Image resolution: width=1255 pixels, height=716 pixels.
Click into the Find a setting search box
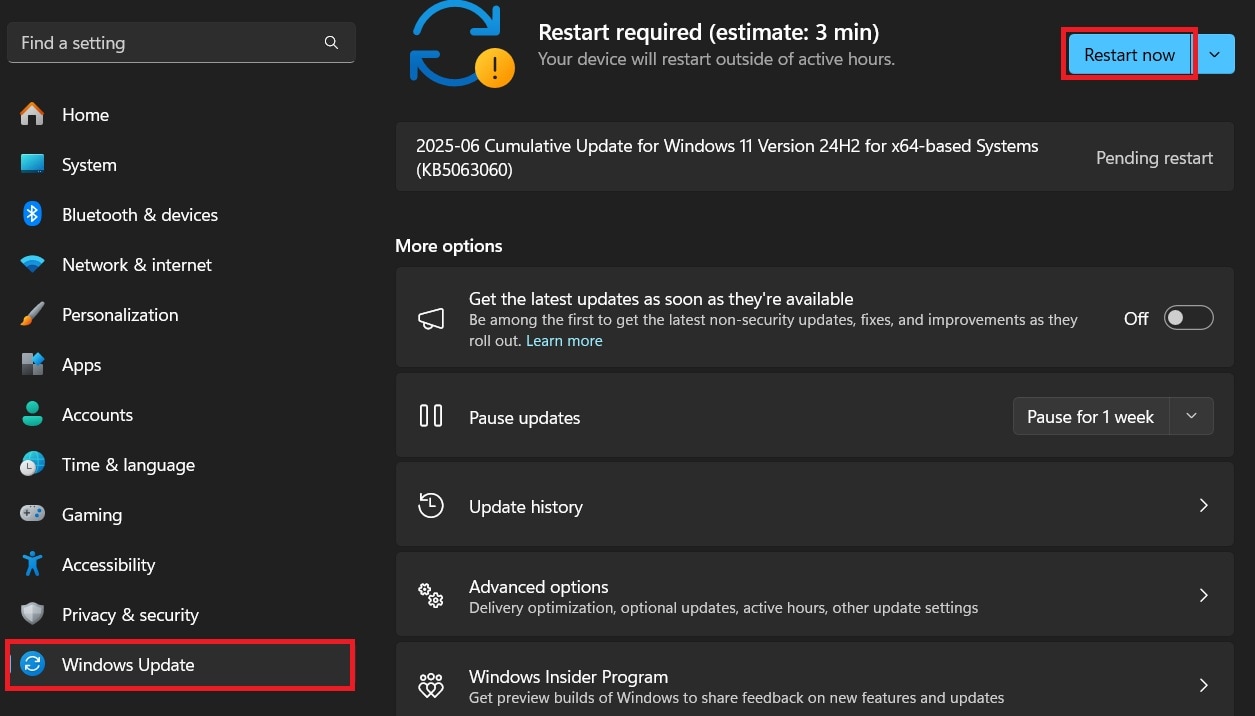181,43
